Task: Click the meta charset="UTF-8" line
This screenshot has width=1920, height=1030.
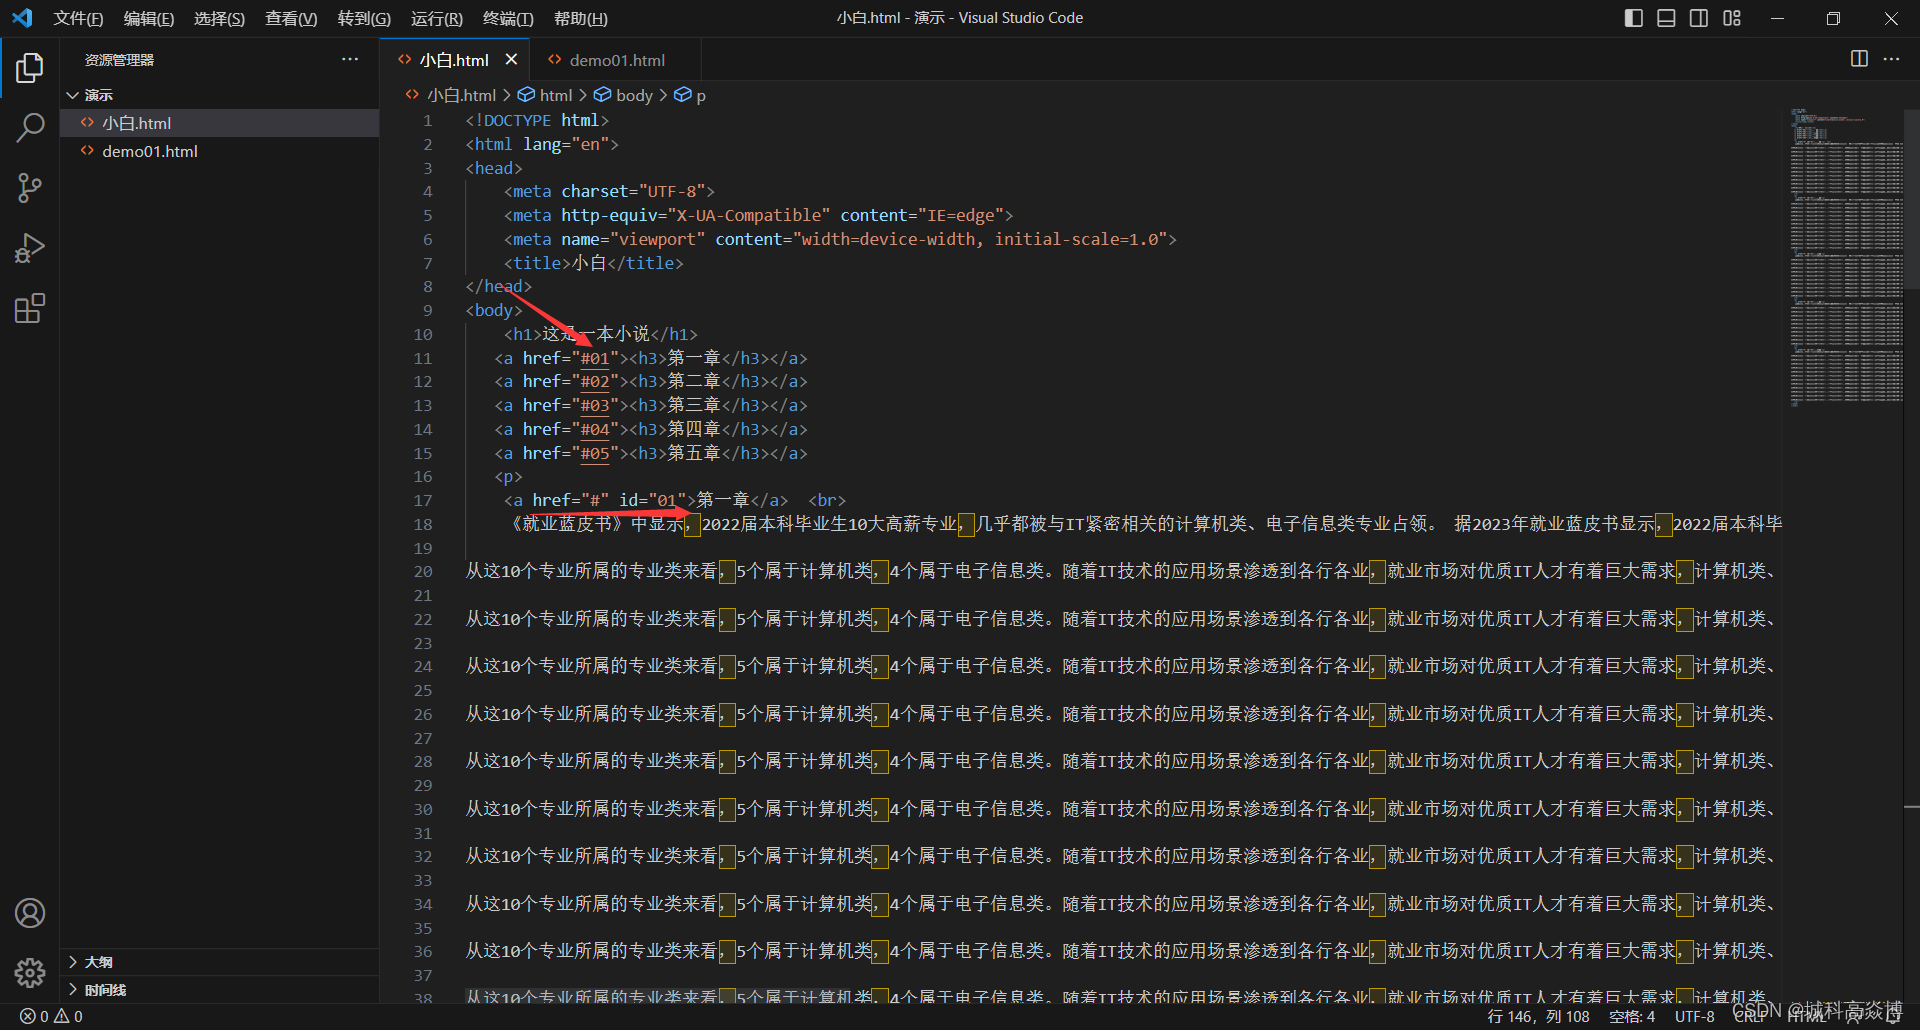Action: (x=609, y=191)
